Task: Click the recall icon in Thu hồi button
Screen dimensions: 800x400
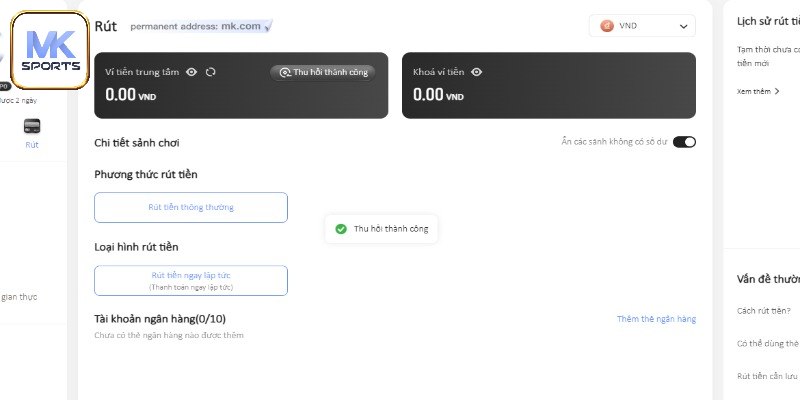Action: [285, 72]
